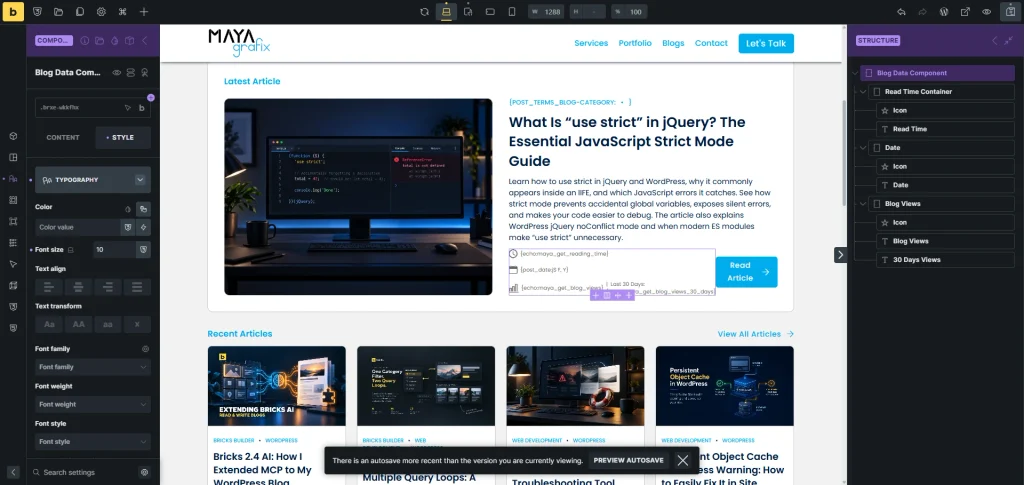Collapse the Read Time Container tree node
The image size is (1024, 485).
863,92
